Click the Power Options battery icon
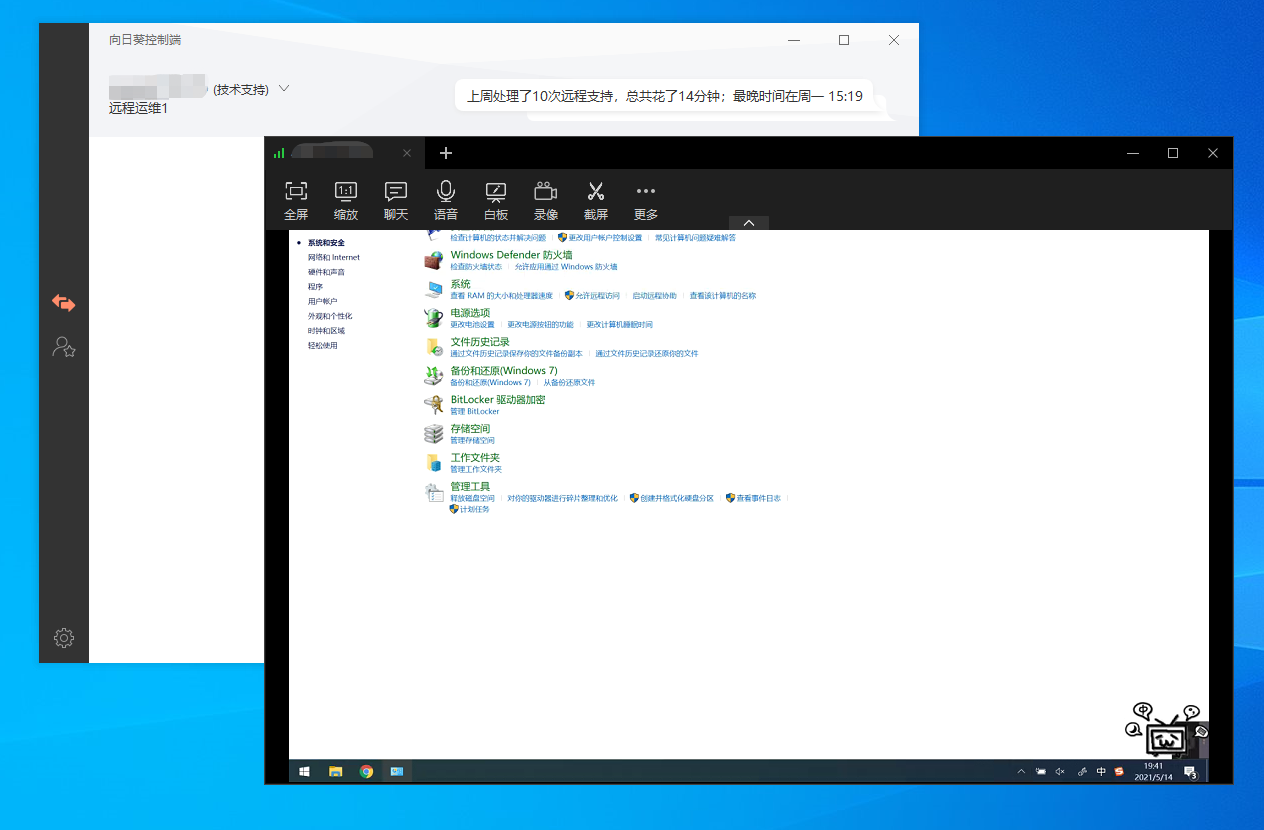The image size is (1264, 830). [433, 318]
